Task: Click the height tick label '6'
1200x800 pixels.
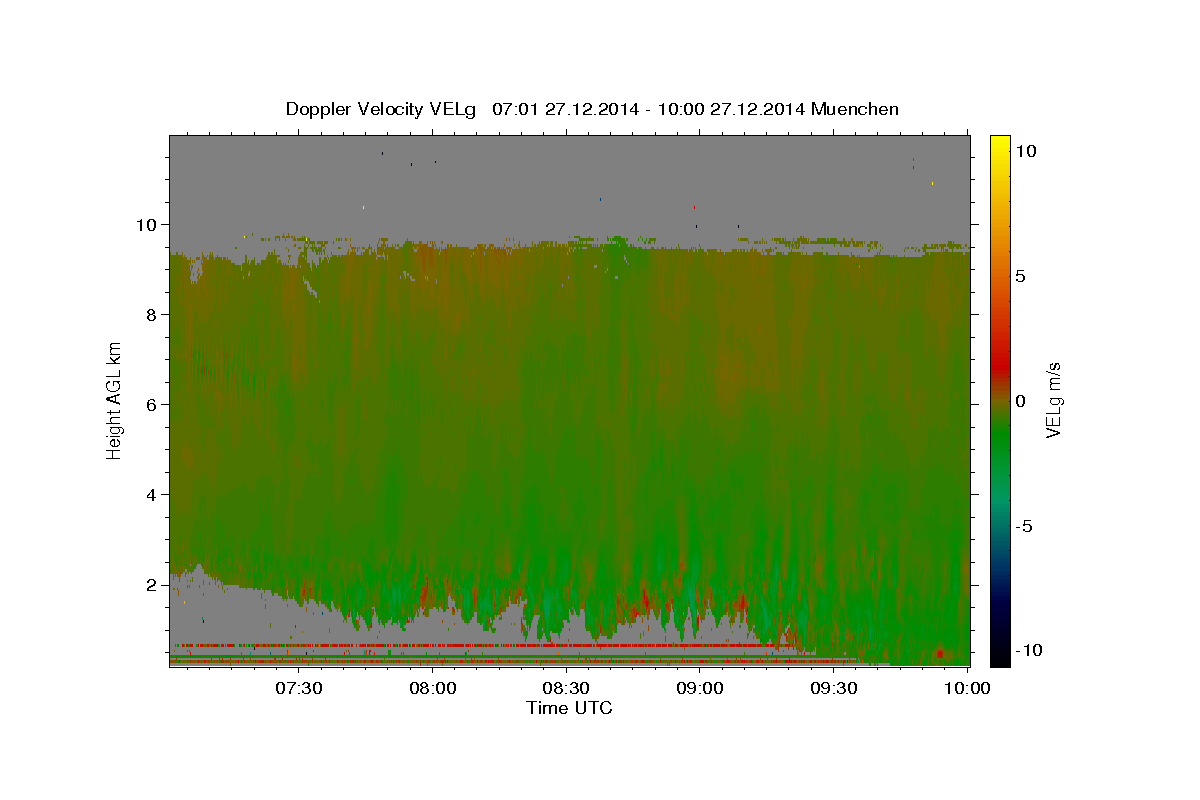Action: tap(153, 405)
